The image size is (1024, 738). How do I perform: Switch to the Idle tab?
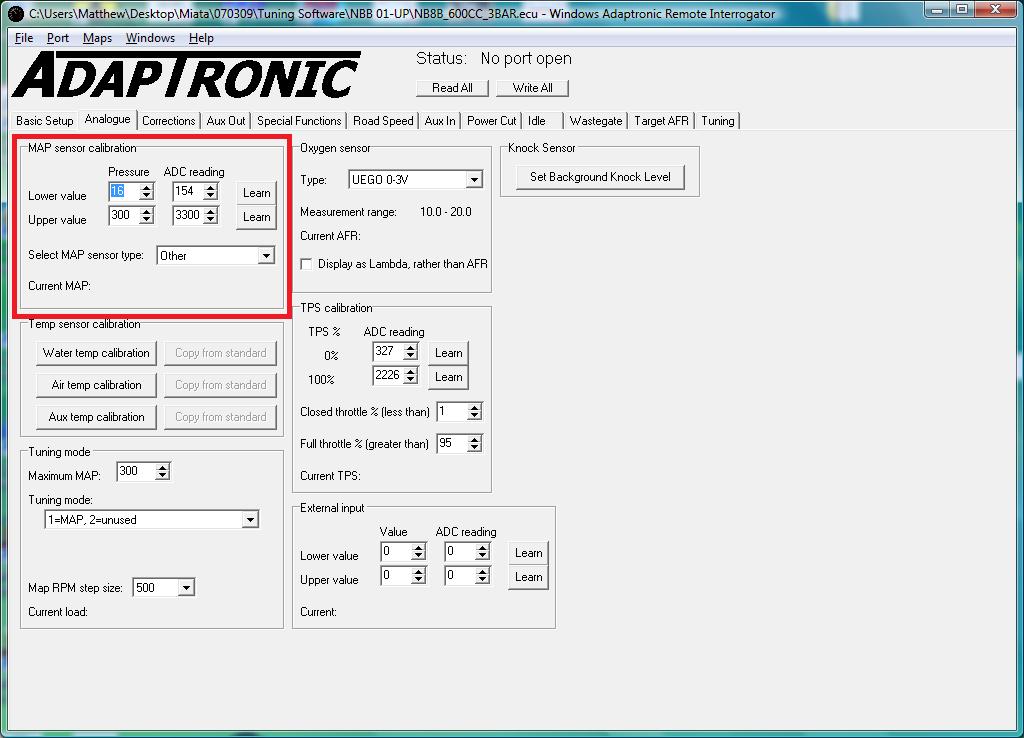click(537, 121)
